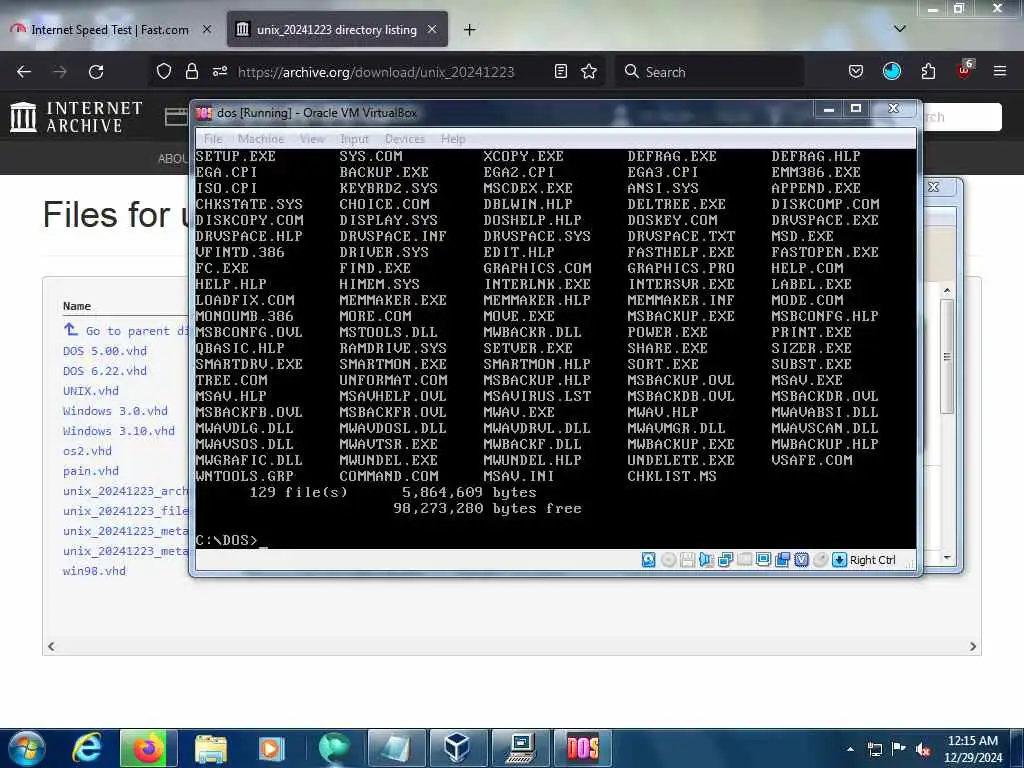Click the hard disk activity status icon
The image size is (1024, 768).
click(648, 560)
